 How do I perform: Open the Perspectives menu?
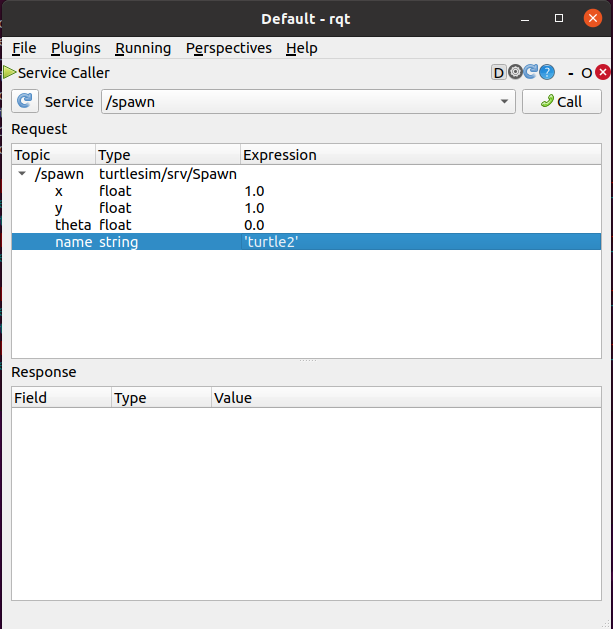[229, 48]
